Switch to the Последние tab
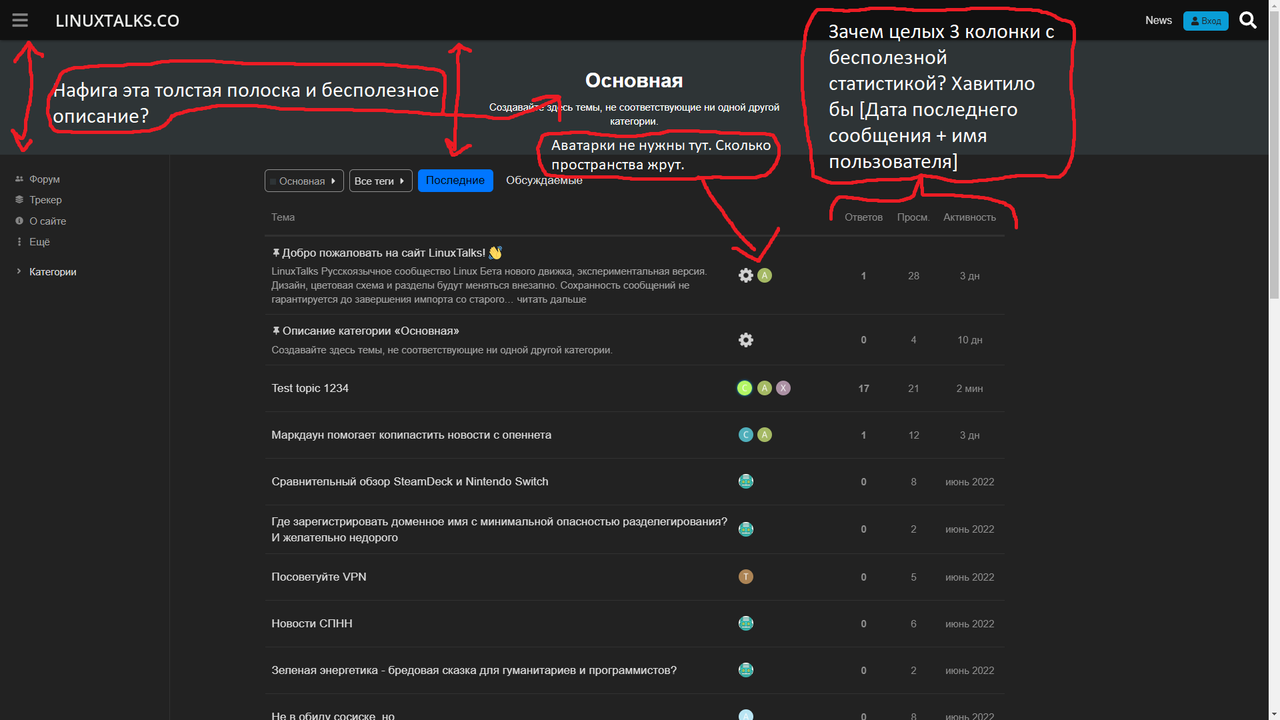Image resolution: width=1280 pixels, height=720 pixels. [455, 180]
